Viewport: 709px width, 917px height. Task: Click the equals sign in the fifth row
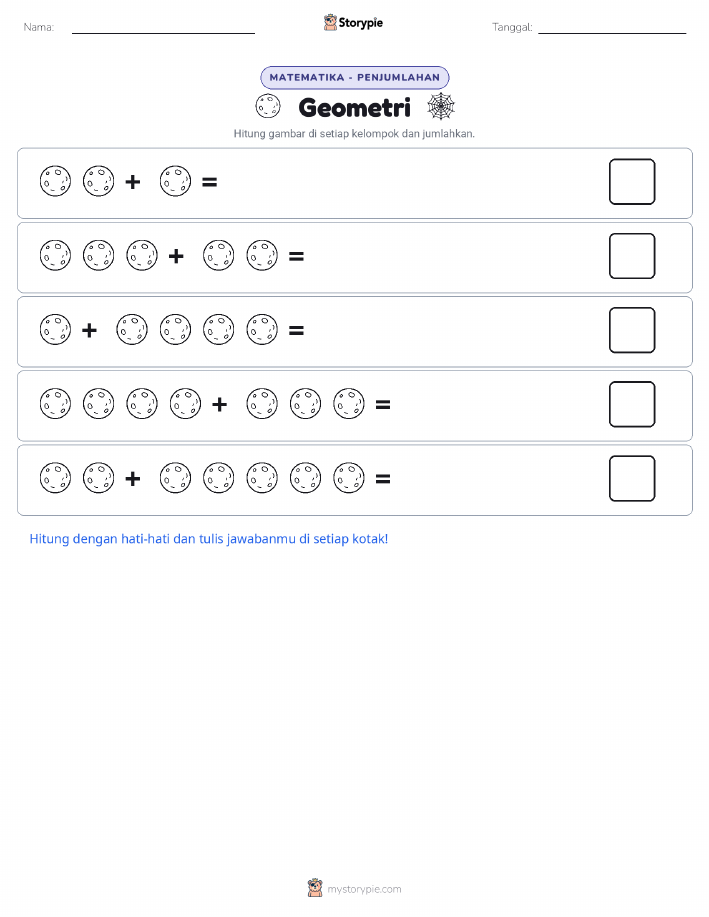[x=383, y=479]
